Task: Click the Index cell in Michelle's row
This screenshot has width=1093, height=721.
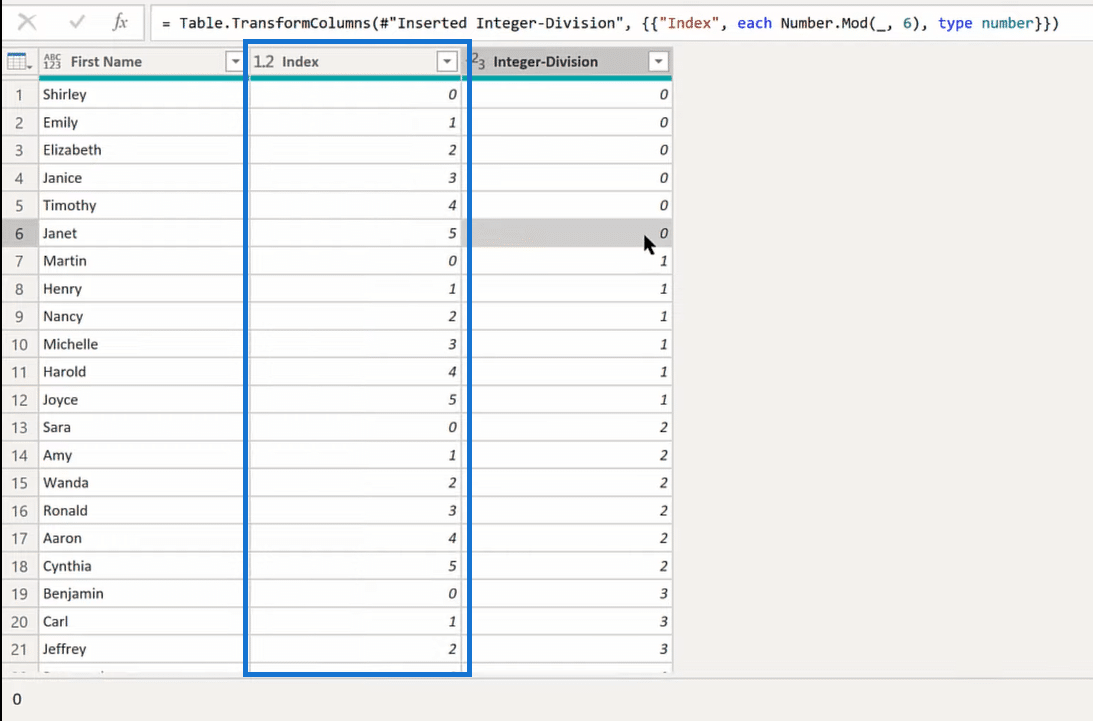Action: click(356, 344)
